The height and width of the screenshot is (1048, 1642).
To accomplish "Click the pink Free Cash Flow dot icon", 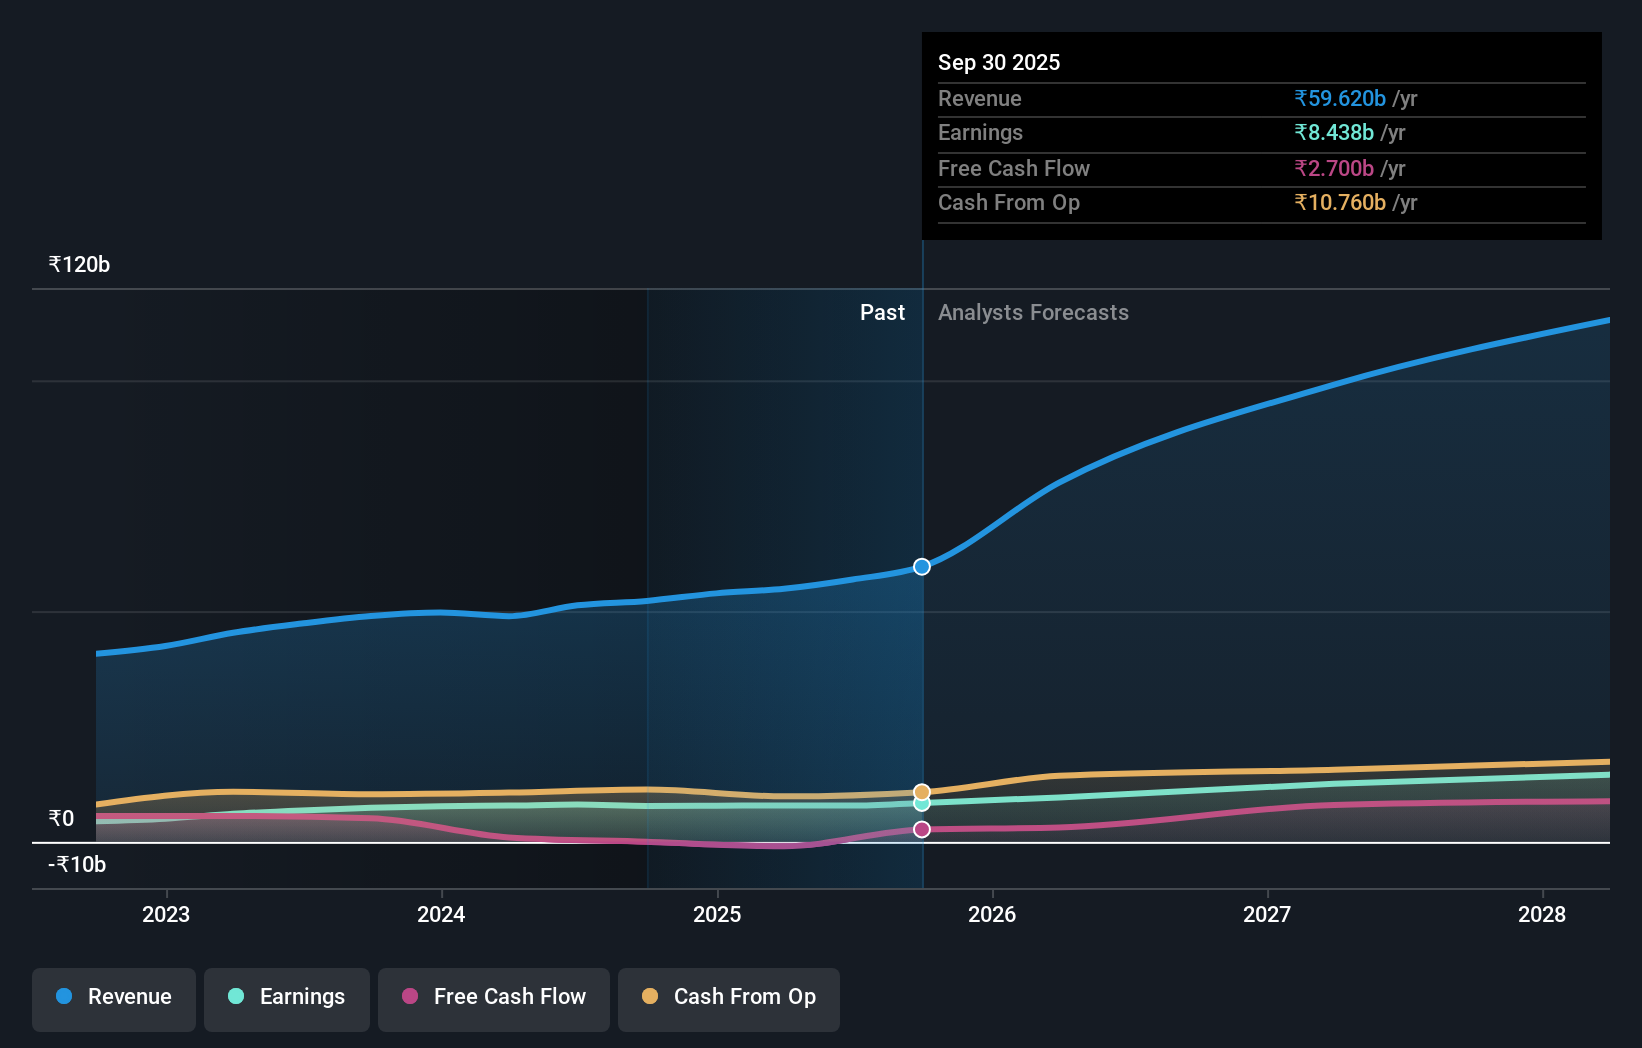I will pyautogui.click(x=410, y=997).
